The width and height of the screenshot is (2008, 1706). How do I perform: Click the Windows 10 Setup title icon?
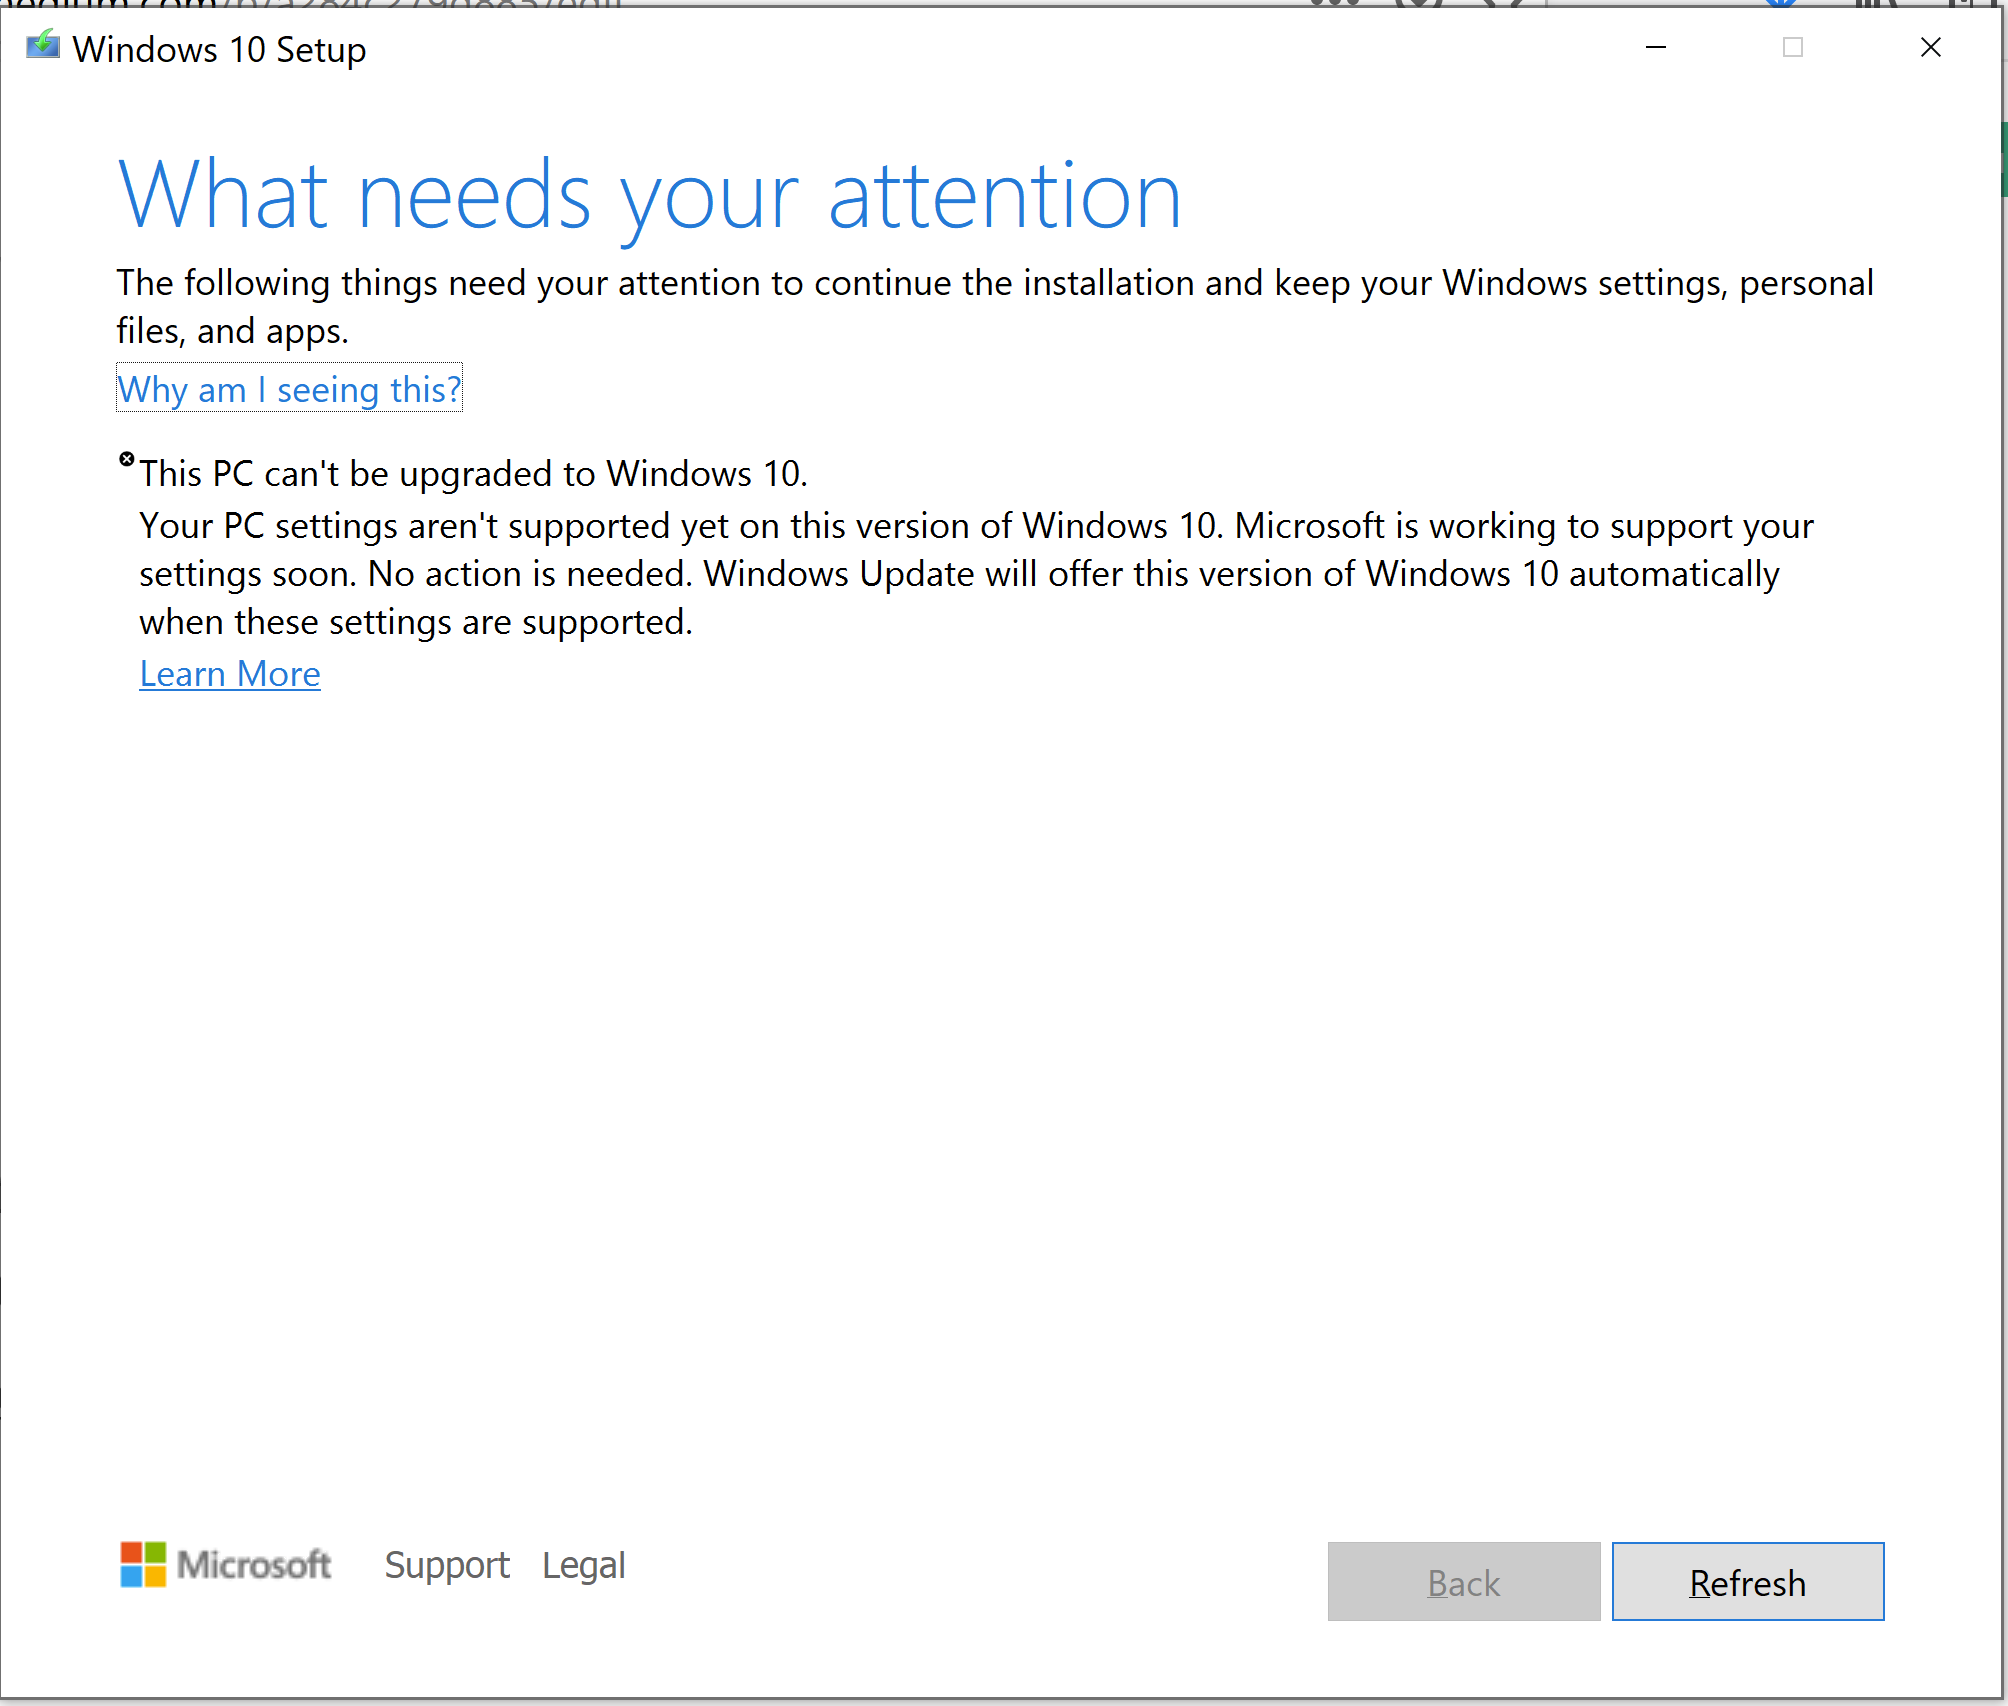pyautogui.click(x=43, y=46)
